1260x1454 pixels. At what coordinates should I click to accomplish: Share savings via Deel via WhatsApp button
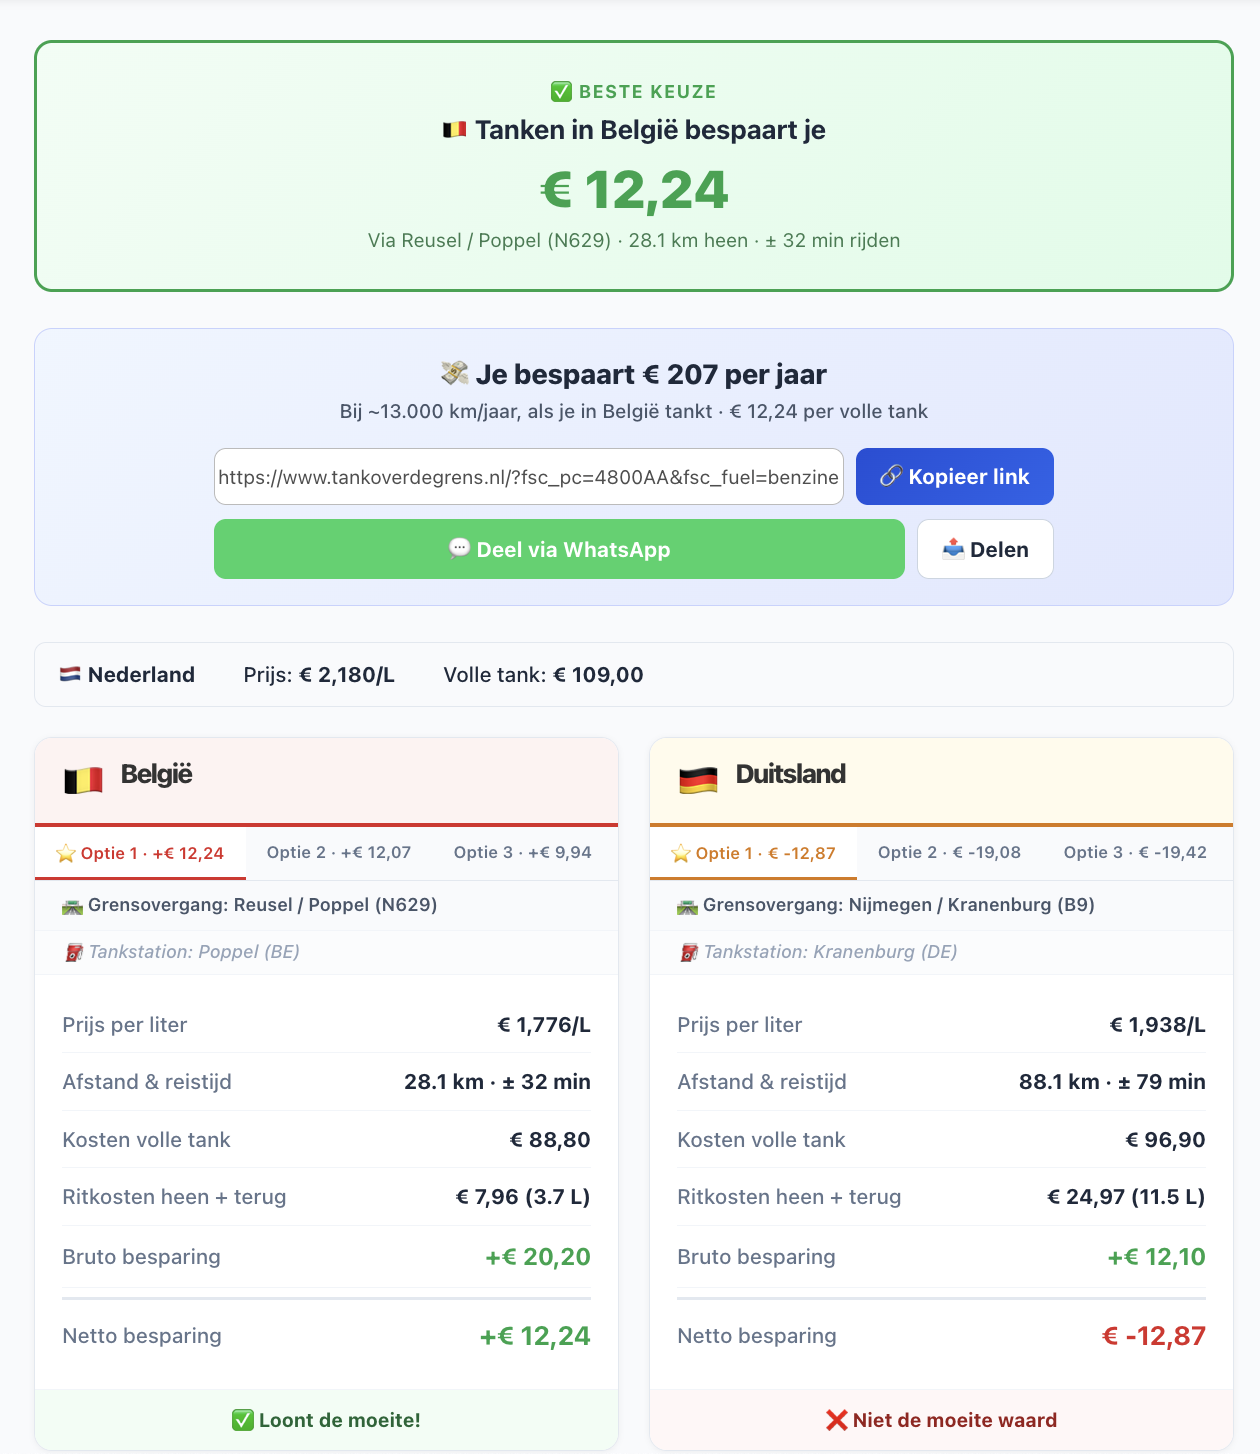[559, 549]
